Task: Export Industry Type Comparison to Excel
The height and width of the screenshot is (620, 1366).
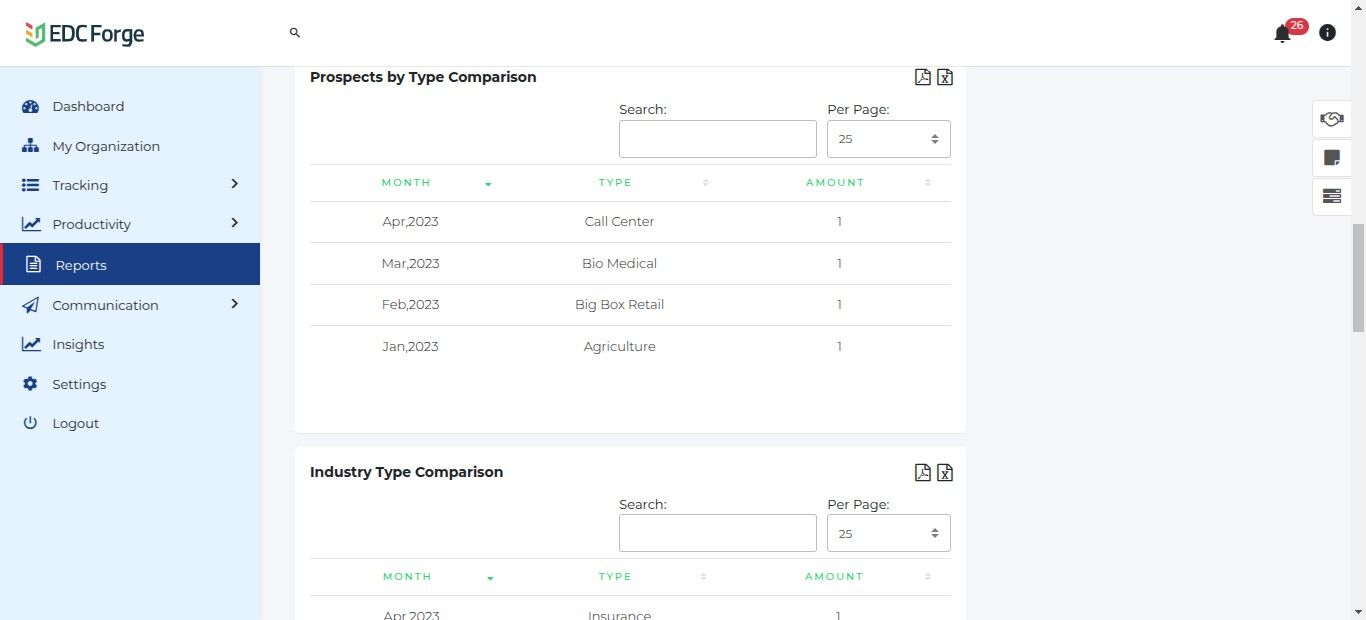Action: [945, 472]
